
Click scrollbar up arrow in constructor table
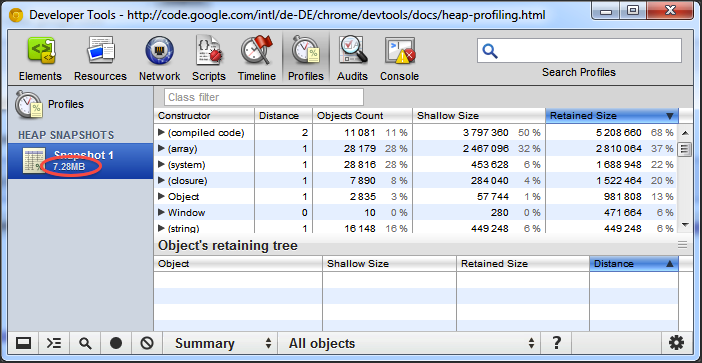coord(685,132)
